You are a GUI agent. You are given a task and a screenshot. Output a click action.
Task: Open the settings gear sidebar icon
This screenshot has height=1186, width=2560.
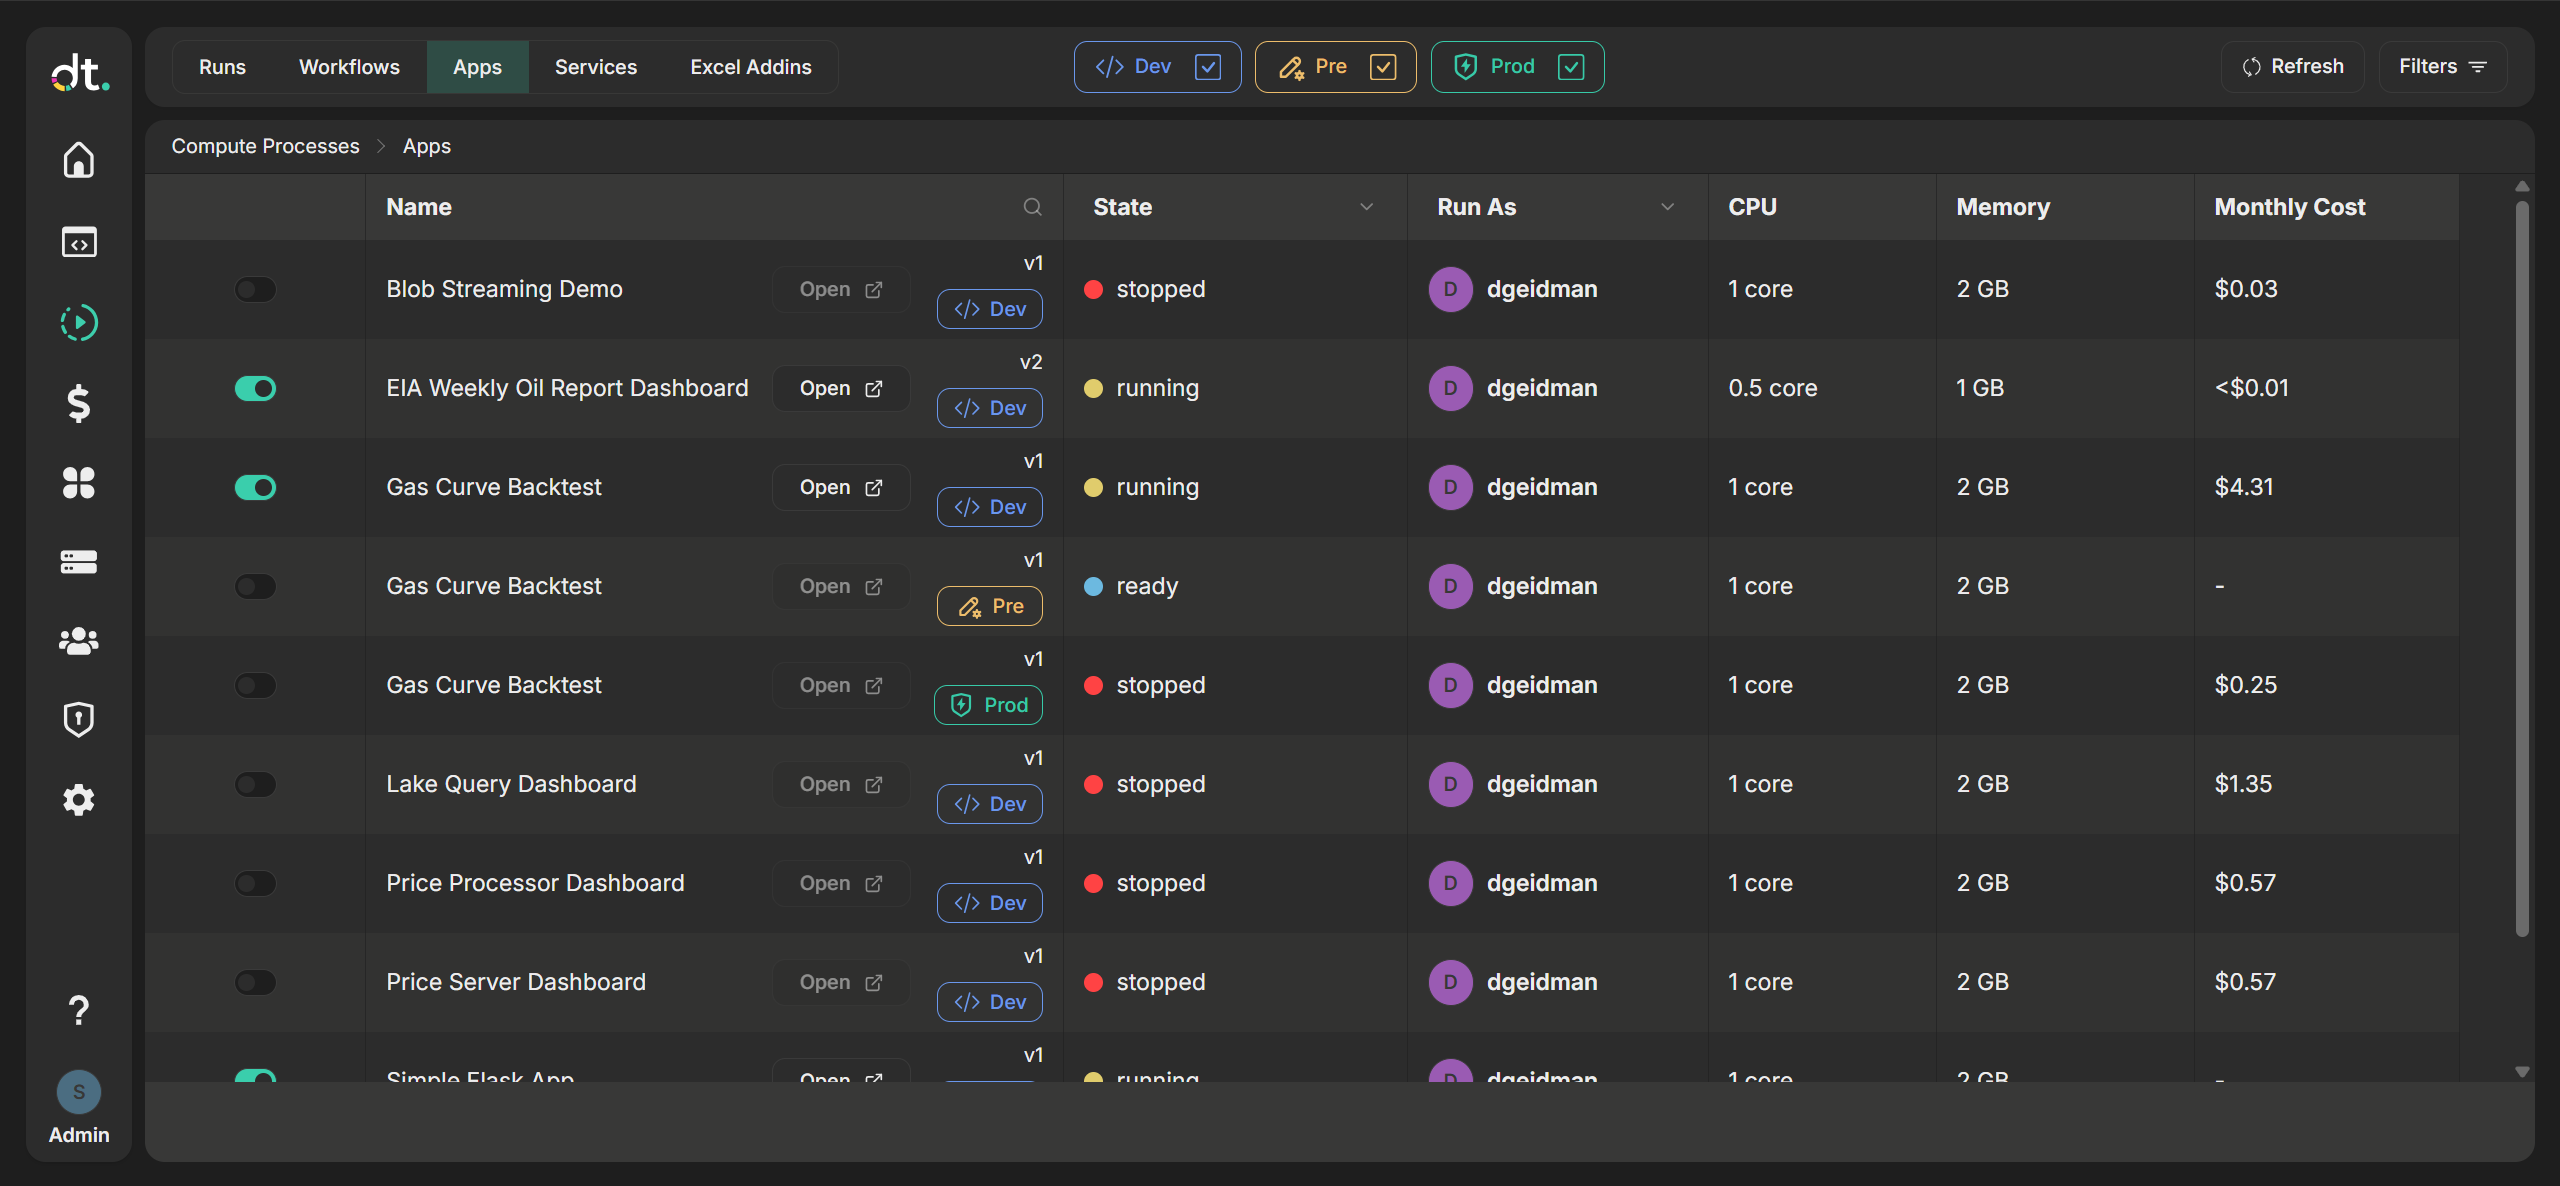(x=79, y=800)
